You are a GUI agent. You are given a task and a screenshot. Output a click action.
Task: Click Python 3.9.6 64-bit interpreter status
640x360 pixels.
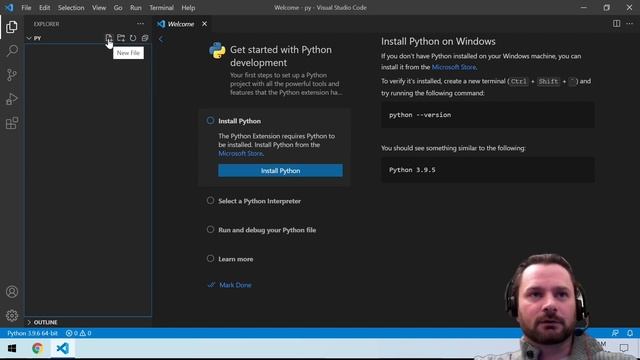tap(32, 333)
